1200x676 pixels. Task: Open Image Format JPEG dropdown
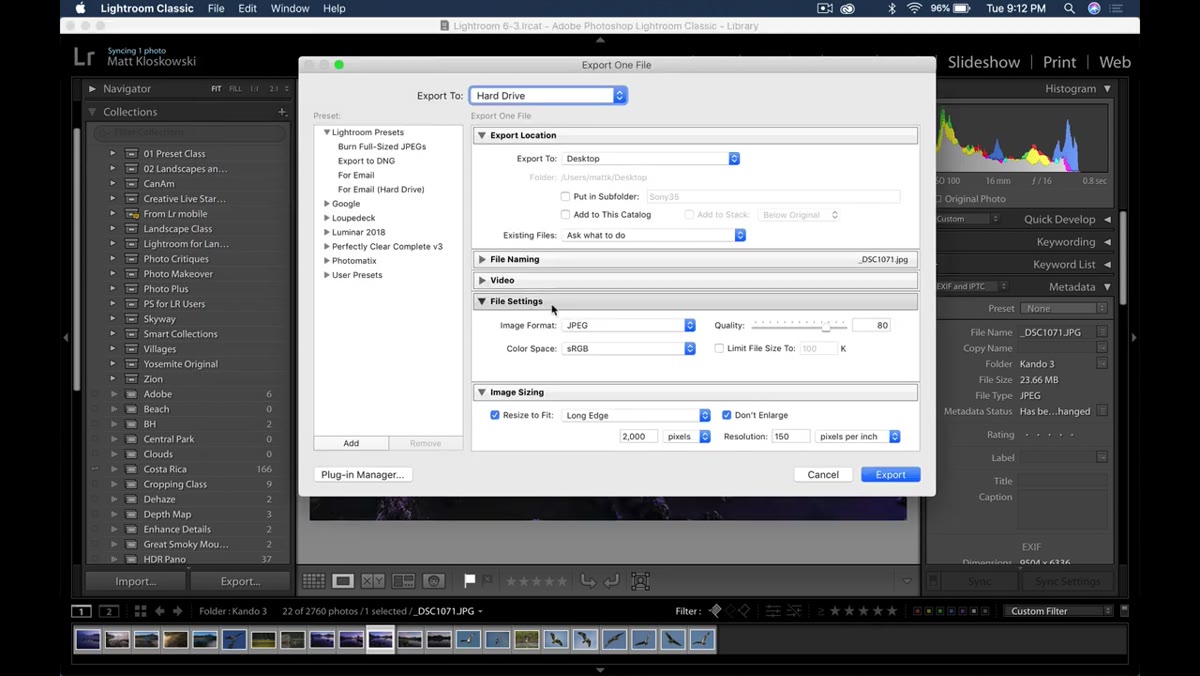tap(629, 326)
